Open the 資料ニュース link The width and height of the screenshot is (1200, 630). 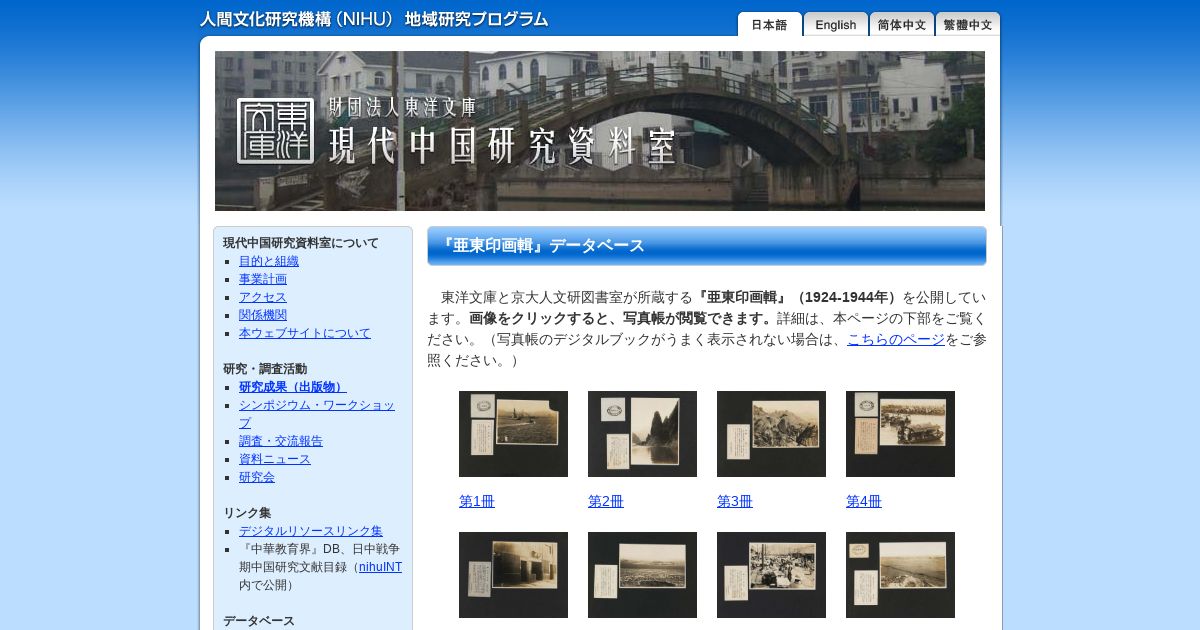pos(275,459)
